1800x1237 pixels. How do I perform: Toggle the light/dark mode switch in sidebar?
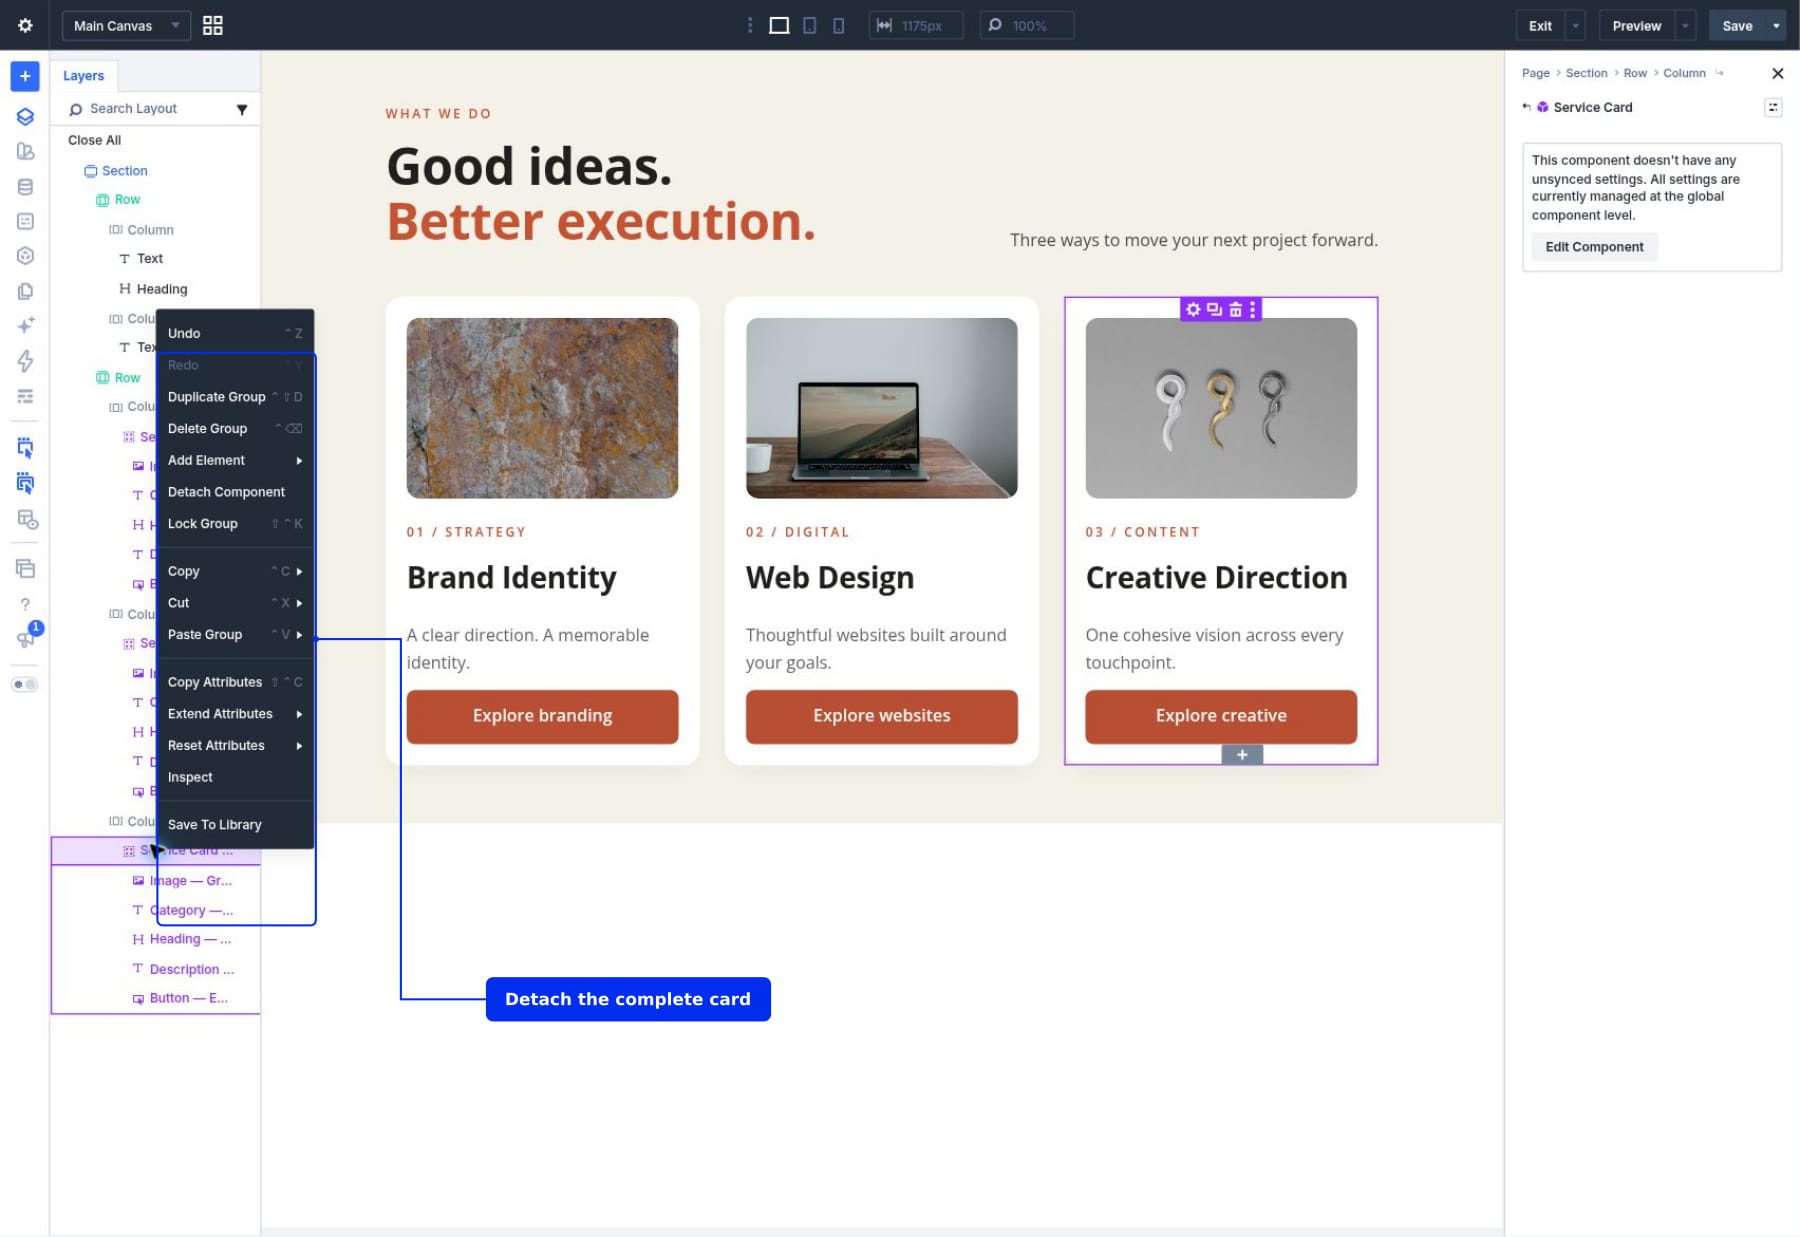(25, 685)
